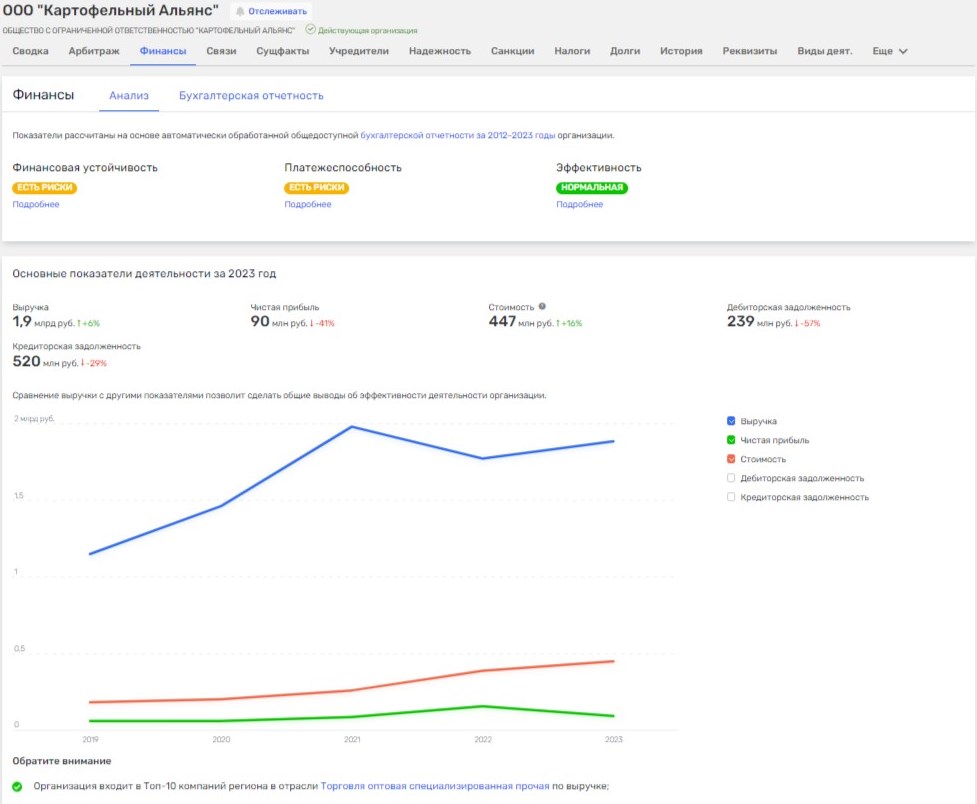Toggle the Выручка chart checkbox

(731, 421)
